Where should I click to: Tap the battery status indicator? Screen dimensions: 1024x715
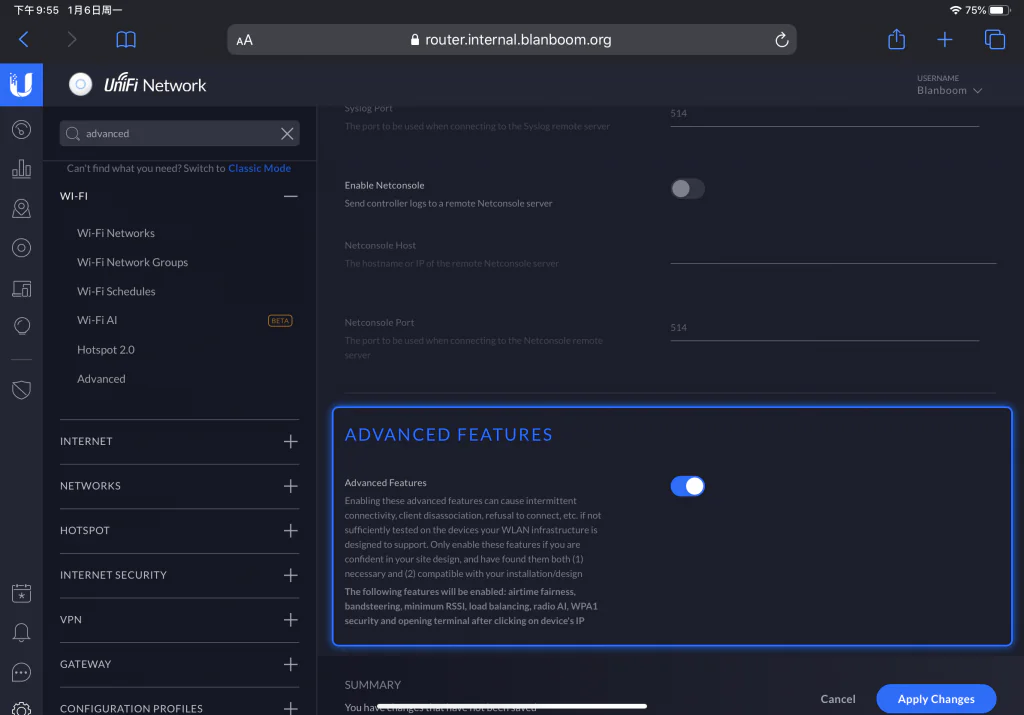[1000, 10]
